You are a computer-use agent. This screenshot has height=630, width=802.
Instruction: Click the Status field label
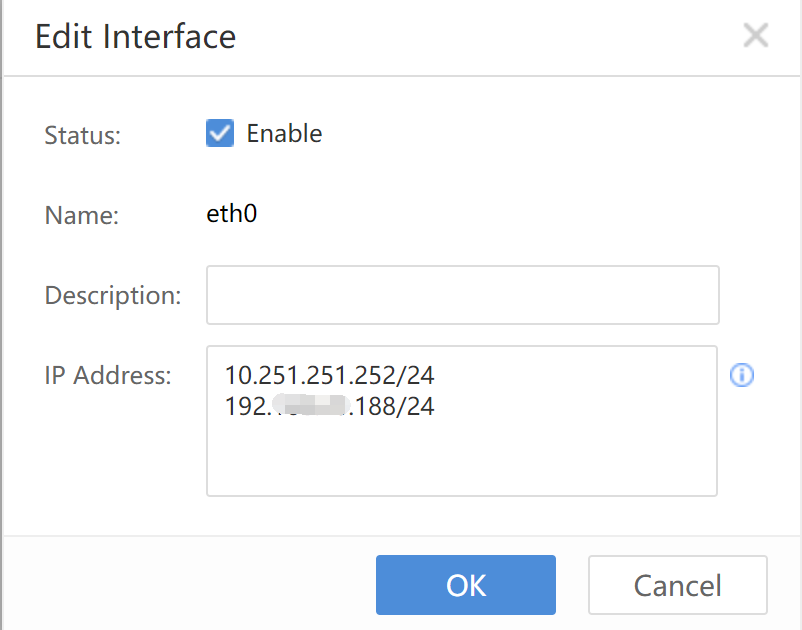click(83, 135)
